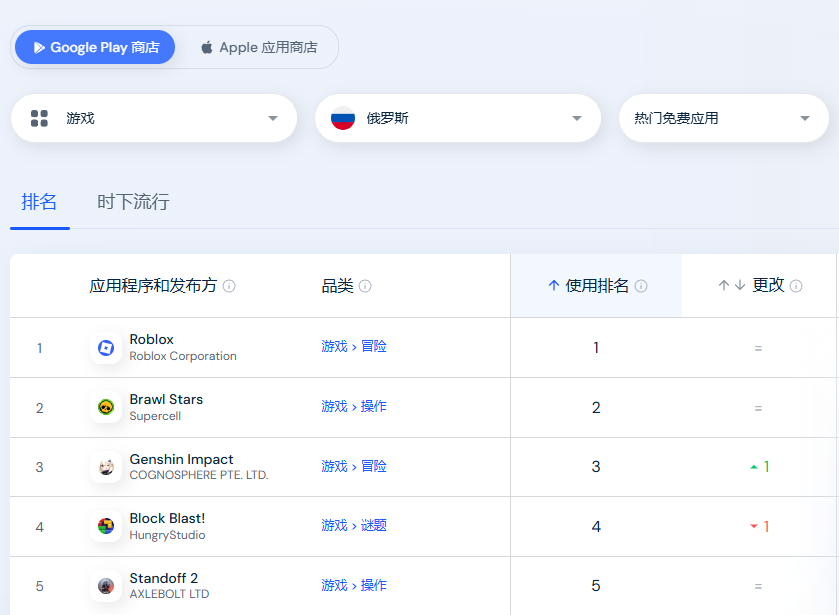Viewport: 839px width, 615px height.
Task: Click publisher AXLEBOLT LTD
Action: (169, 594)
